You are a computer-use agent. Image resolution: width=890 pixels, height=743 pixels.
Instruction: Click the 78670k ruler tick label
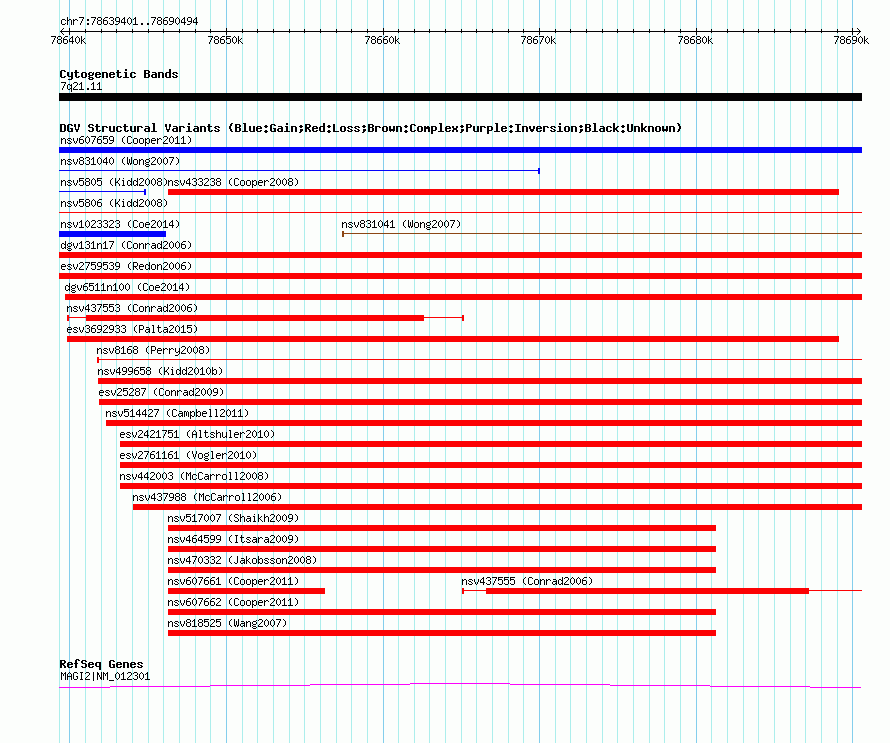coord(538,40)
